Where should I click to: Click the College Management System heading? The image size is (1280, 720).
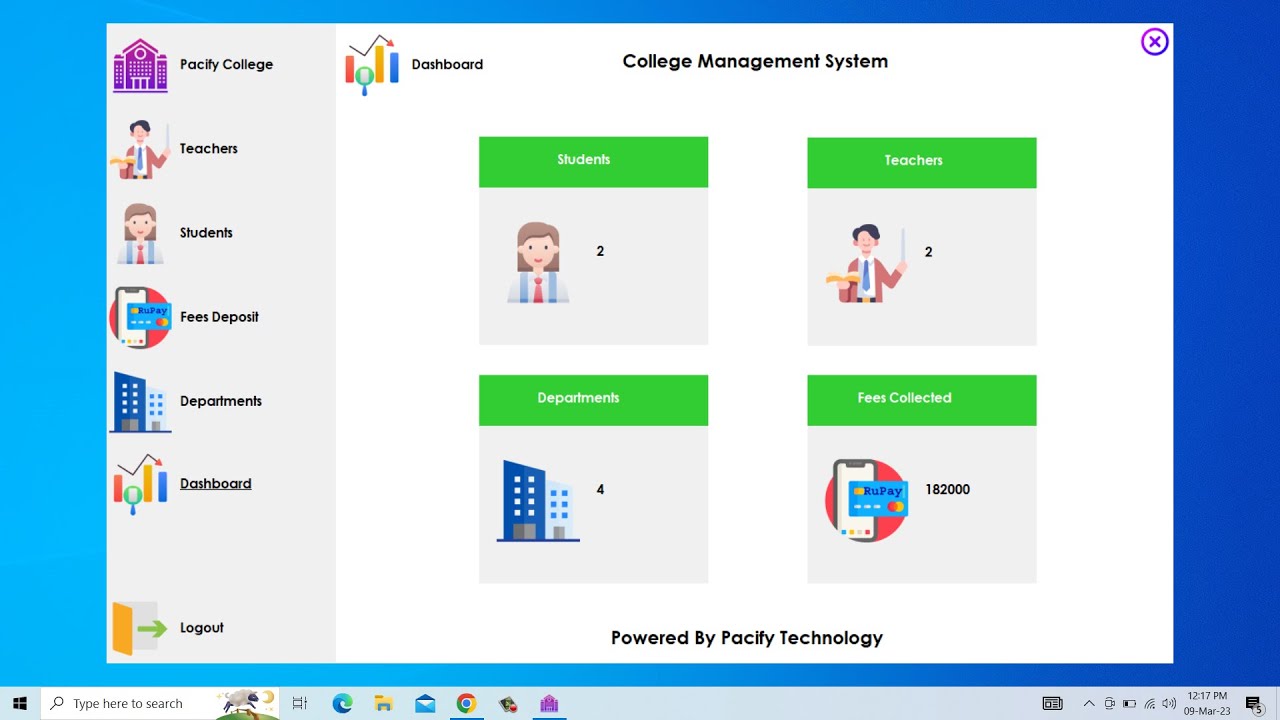(755, 61)
